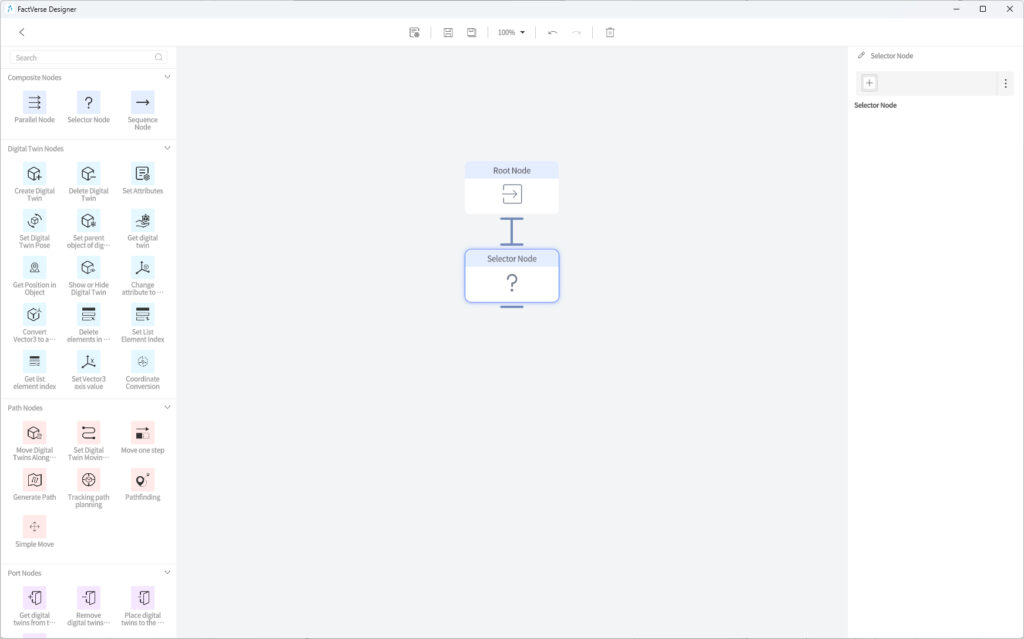This screenshot has height=639, width=1024.
Task: Select the Get Position in Object node
Action: (35, 268)
